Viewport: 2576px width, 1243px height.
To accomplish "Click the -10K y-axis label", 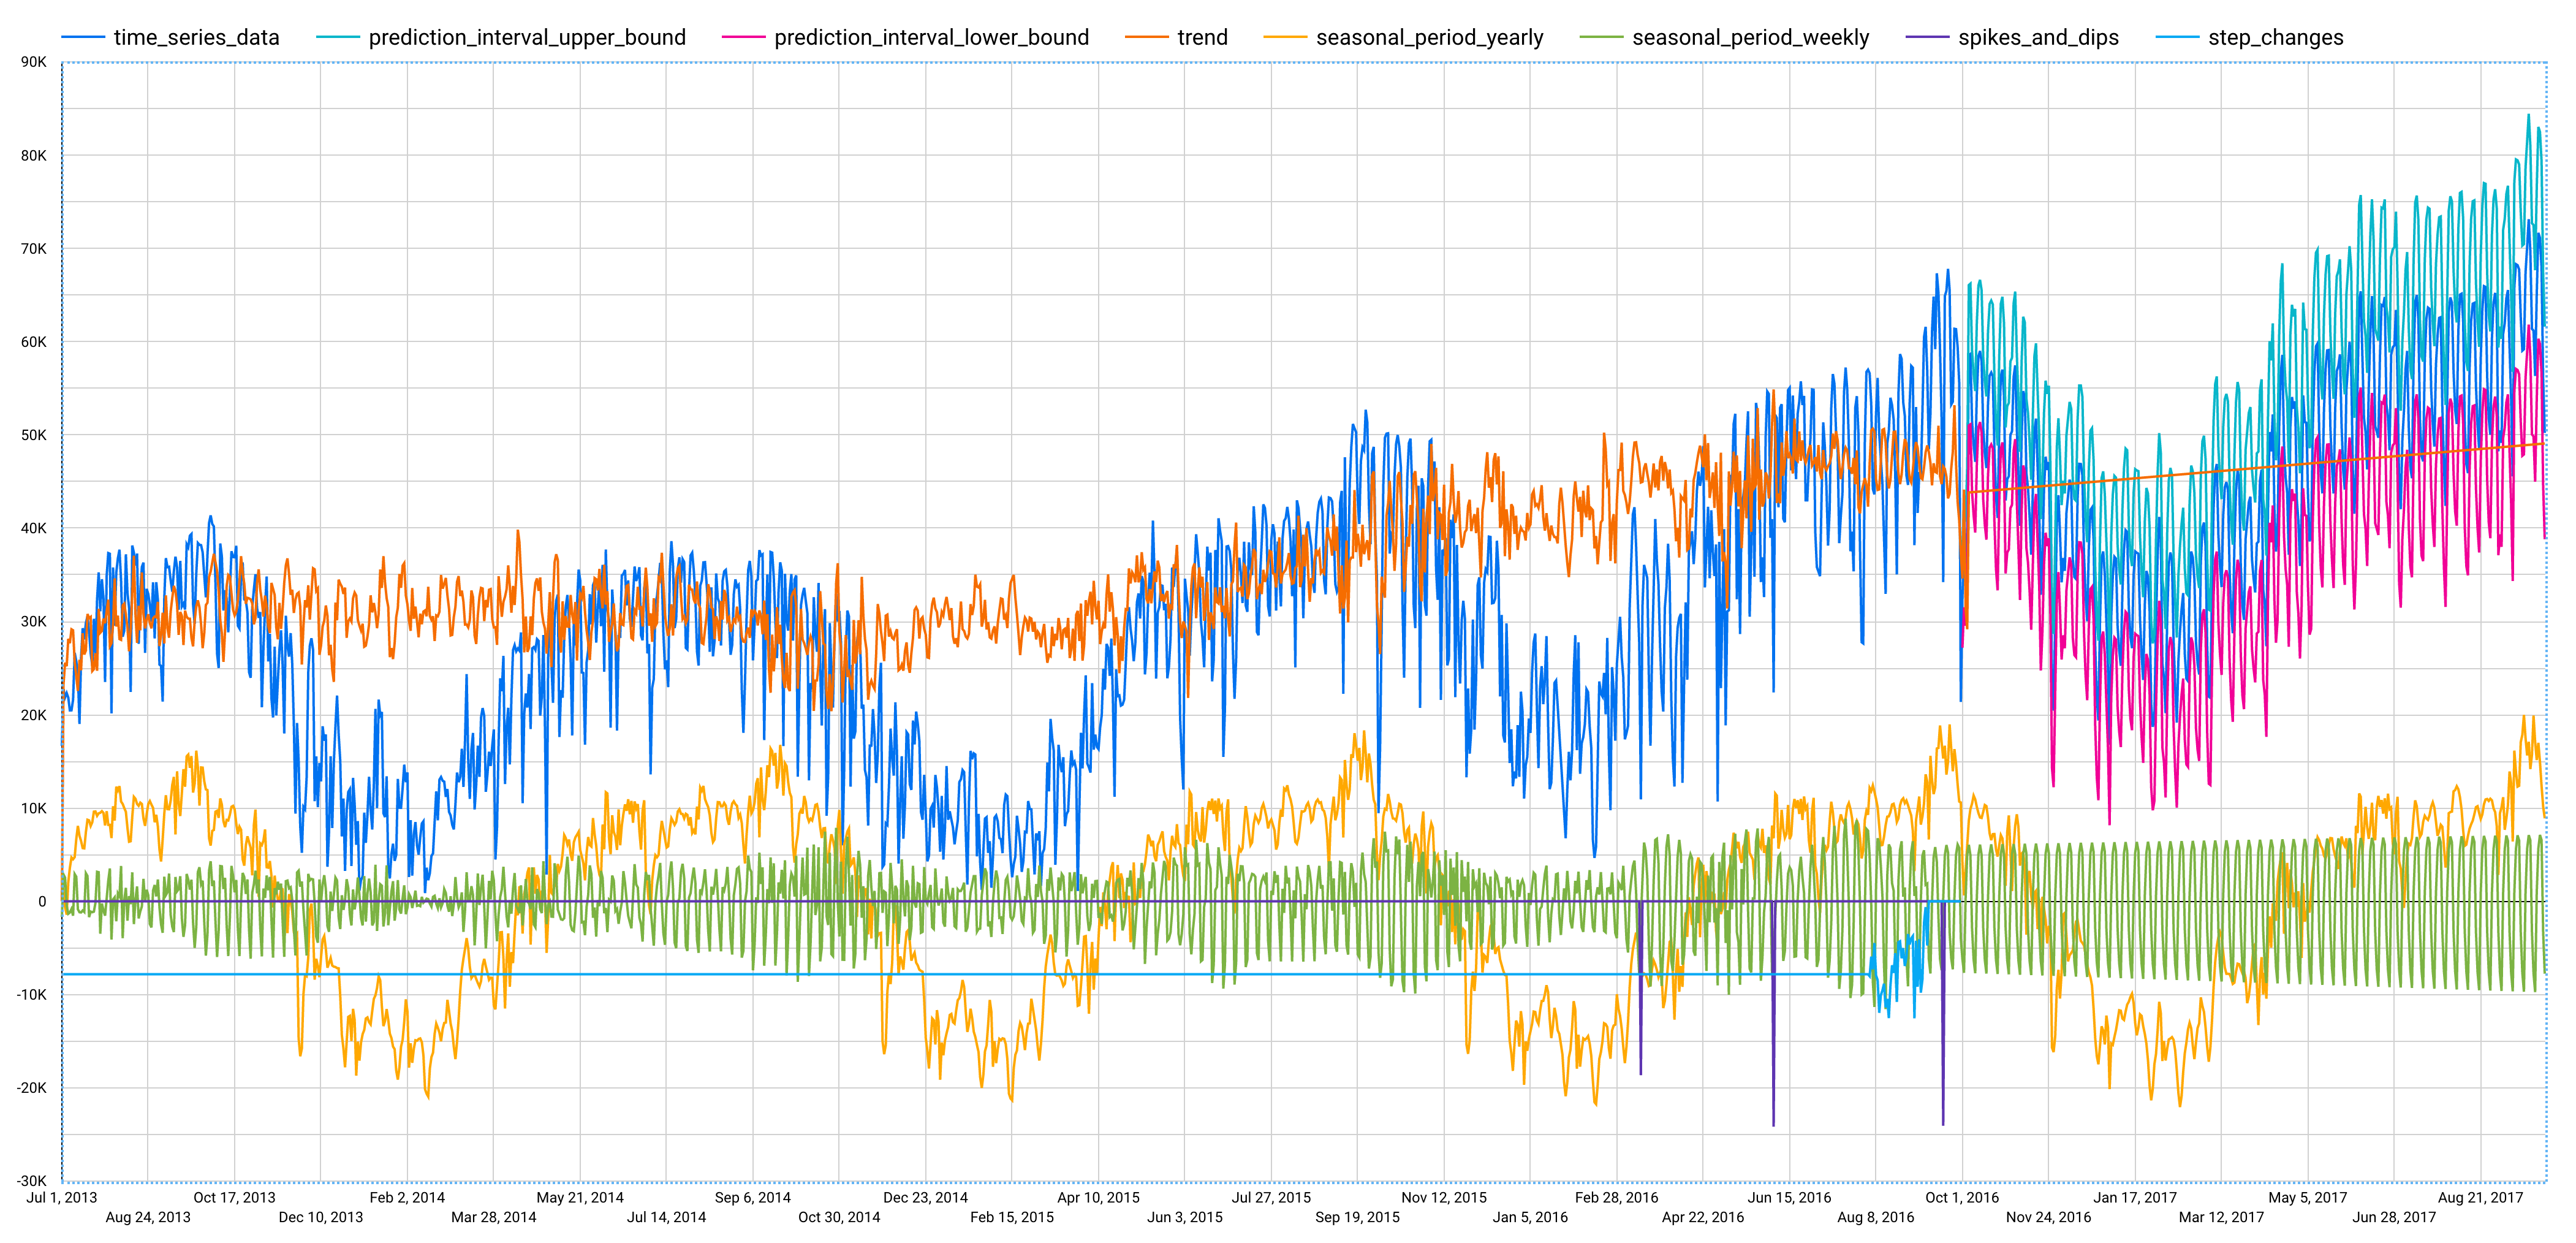I will (31, 994).
